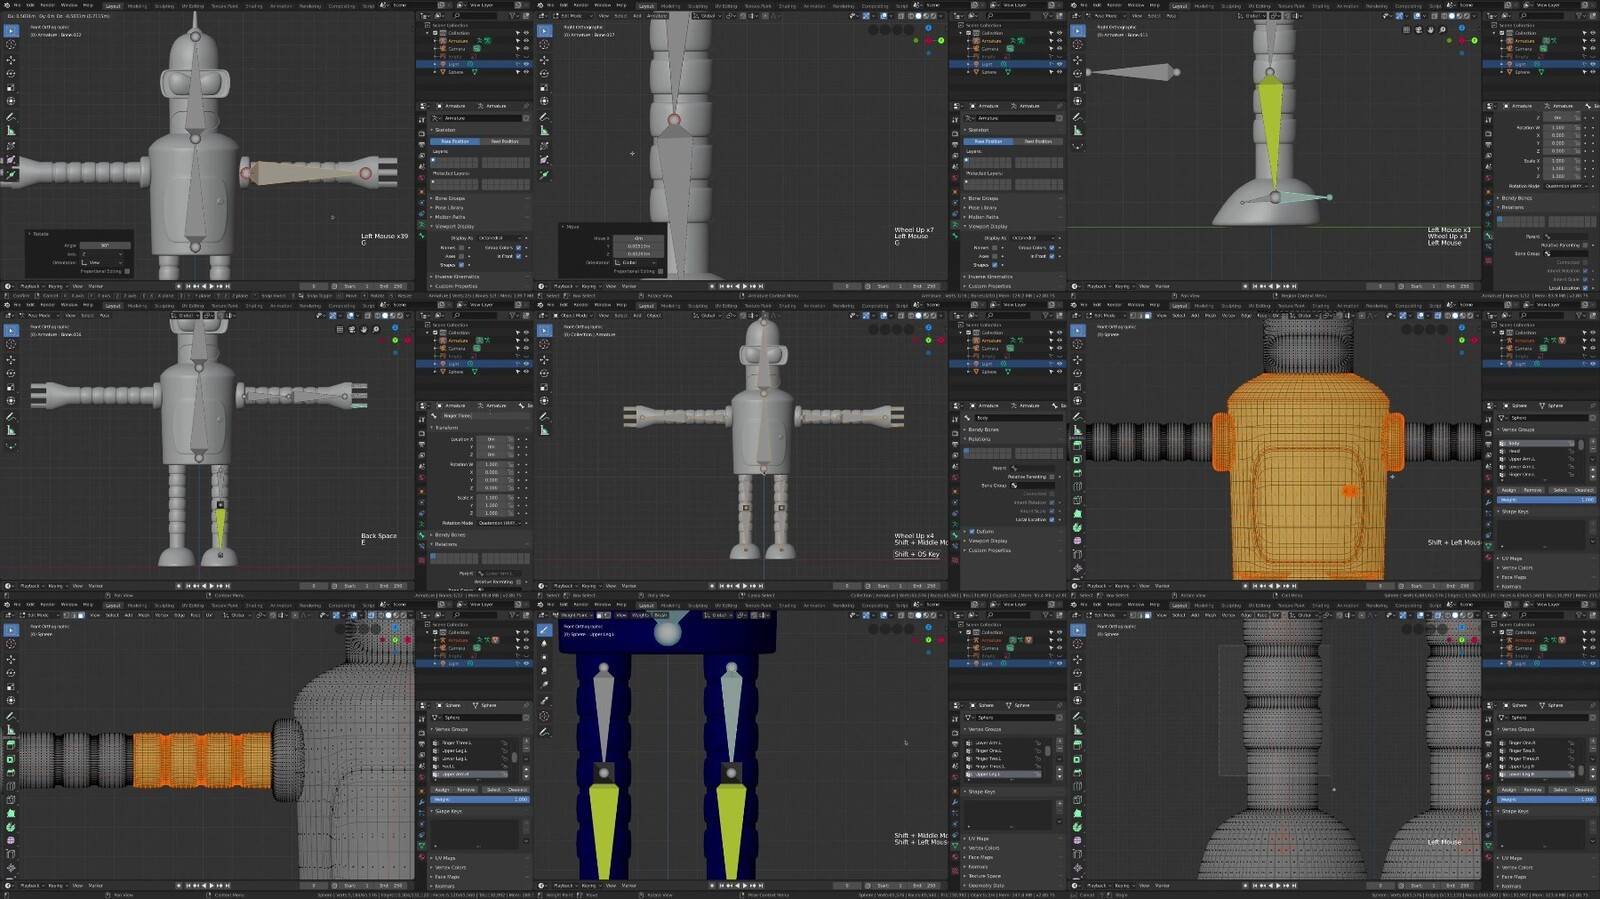Select Cursor tool beside orange torso mesh
This screenshot has height=899, width=1600.
click(x=1077, y=345)
